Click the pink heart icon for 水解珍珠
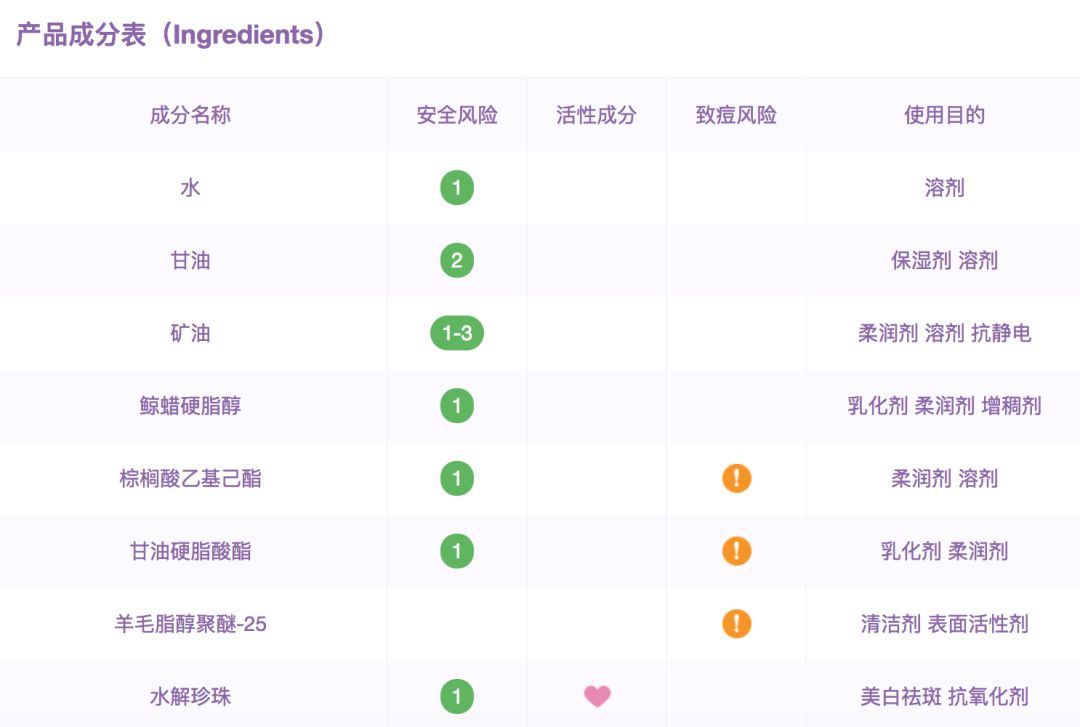The height and width of the screenshot is (727, 1080). (x=597, y=696)
